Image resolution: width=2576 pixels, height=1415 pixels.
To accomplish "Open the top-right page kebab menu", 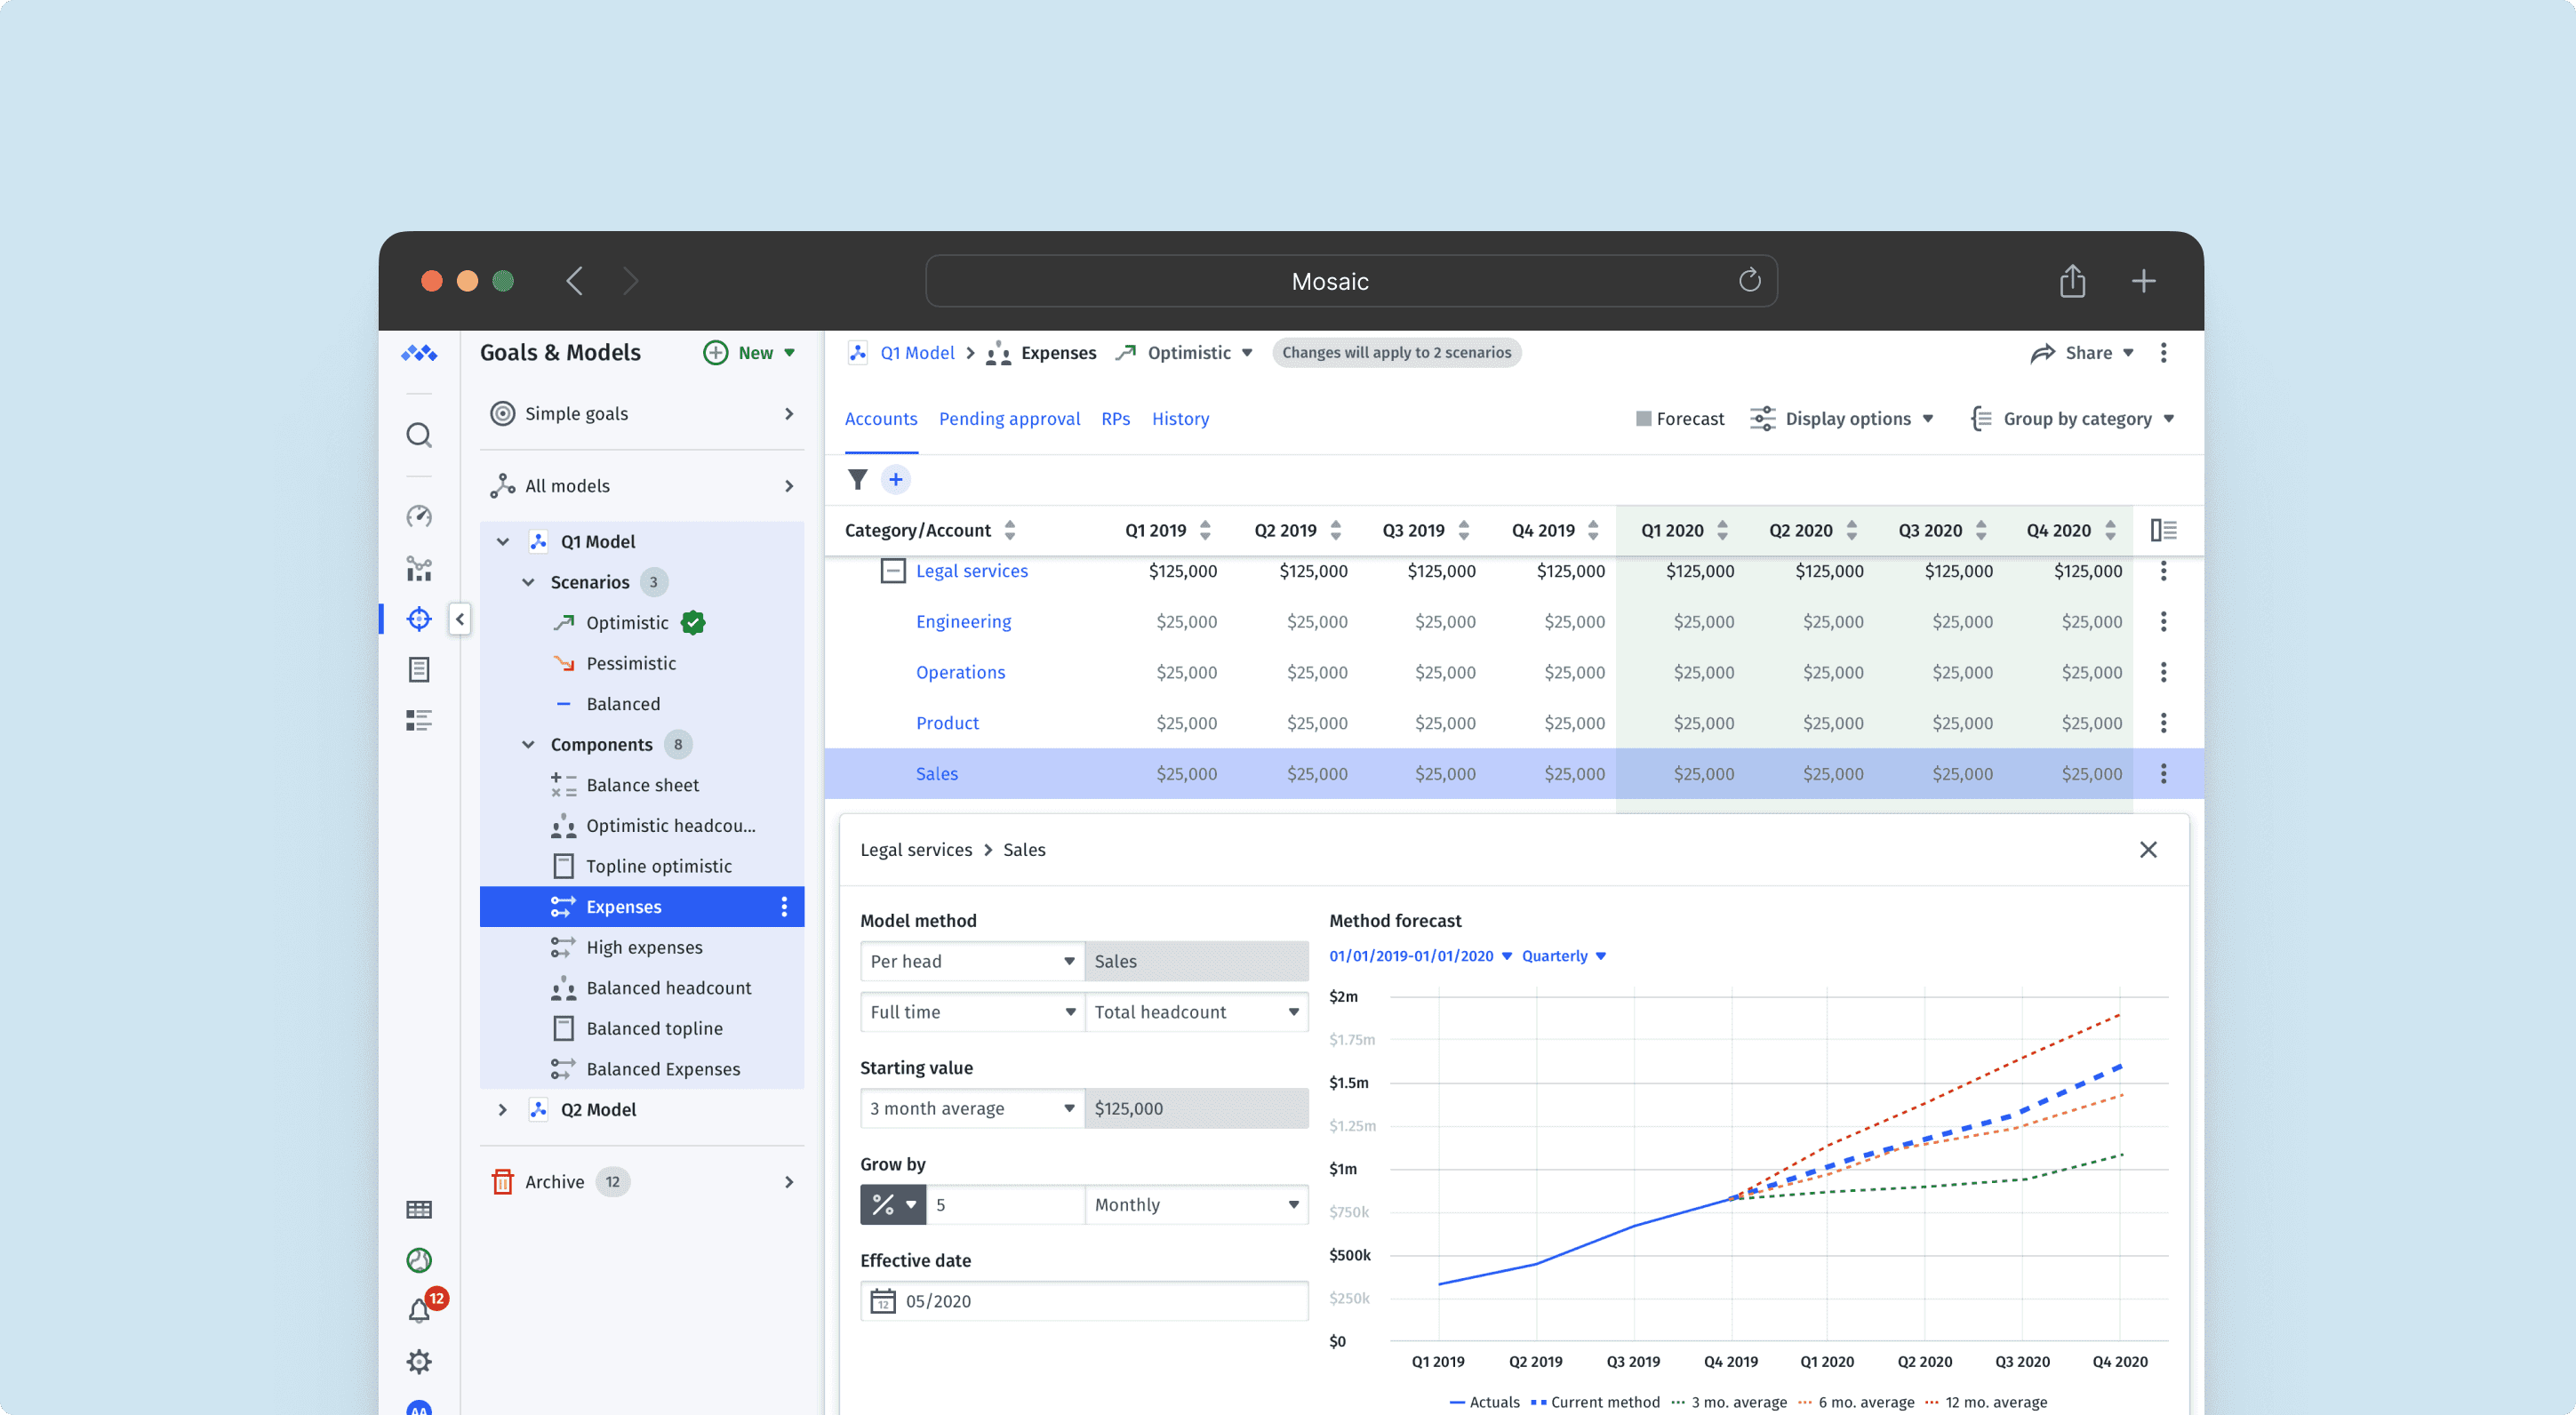I will (x=2163, y=353).
